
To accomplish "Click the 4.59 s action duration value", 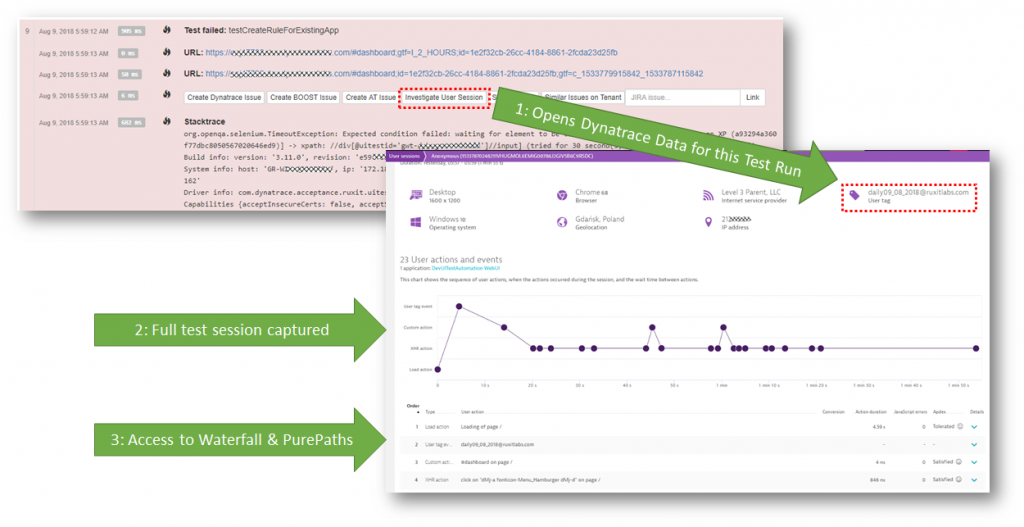I will (879, 427).
